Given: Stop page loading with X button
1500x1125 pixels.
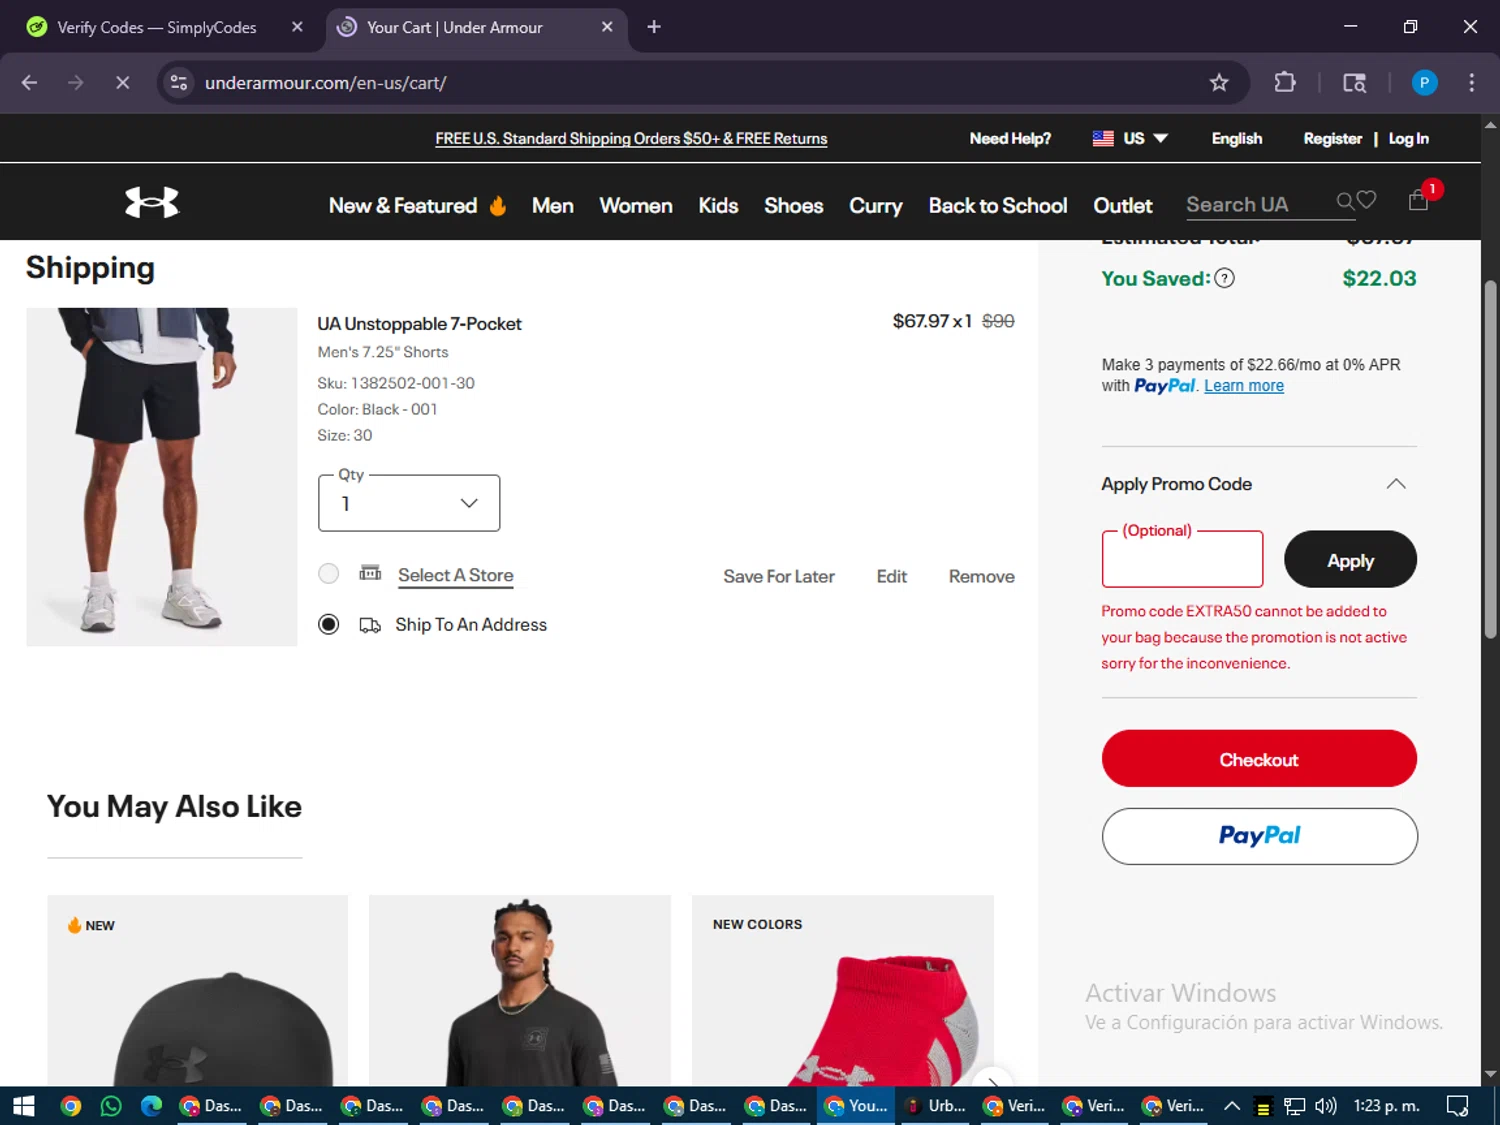Looking at the screenshot, I should pos(122,83).
